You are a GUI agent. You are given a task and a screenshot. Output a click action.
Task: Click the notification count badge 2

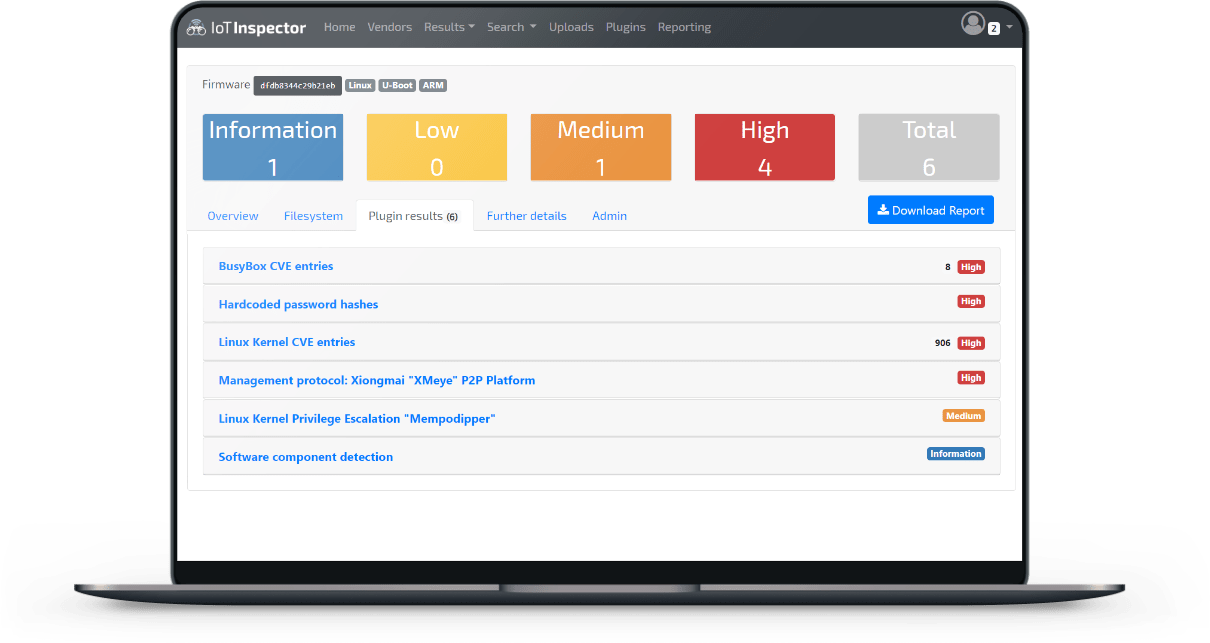pos(993,29)
